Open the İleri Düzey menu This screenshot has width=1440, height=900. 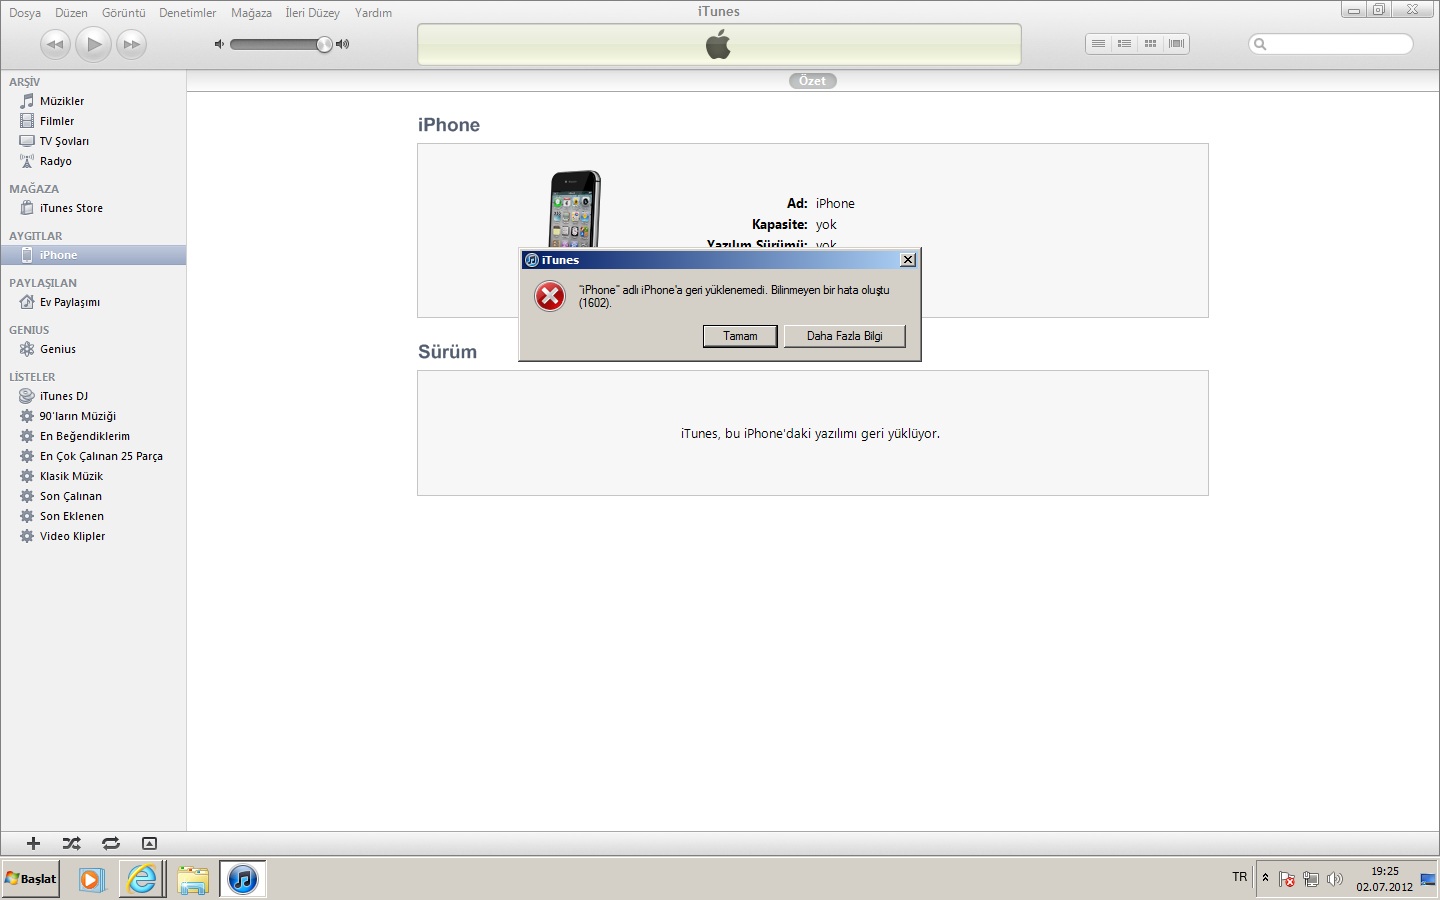pos(312,13)
